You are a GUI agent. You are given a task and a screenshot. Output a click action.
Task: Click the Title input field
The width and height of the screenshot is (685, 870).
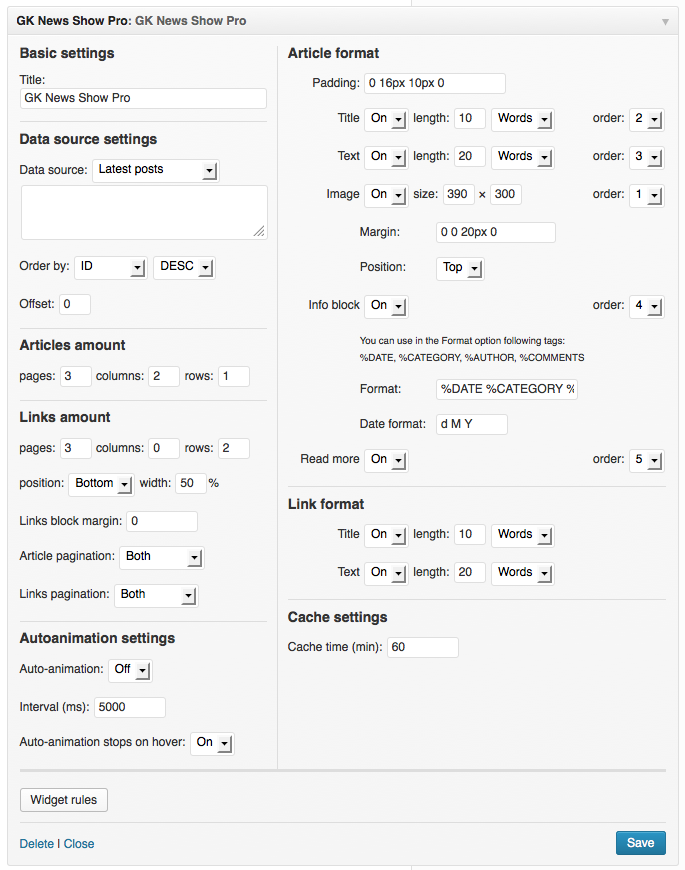coord(143,98)
